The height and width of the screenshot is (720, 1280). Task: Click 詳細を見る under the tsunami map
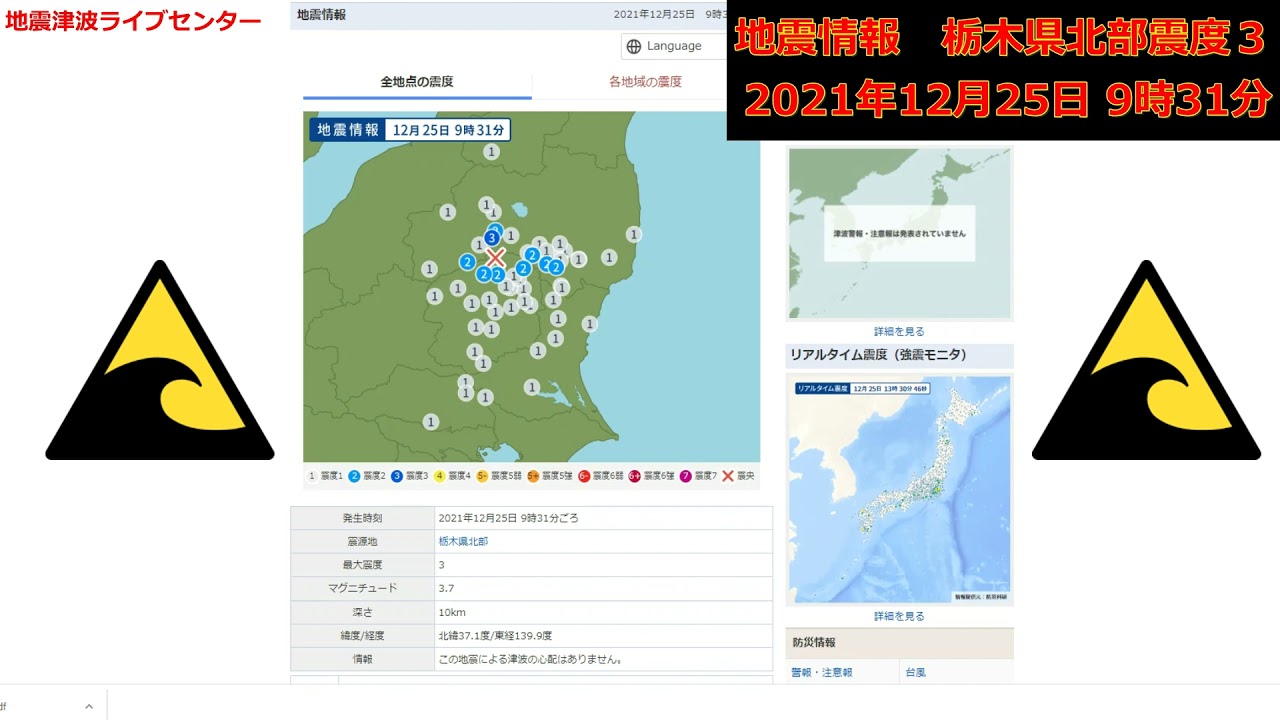tap(899, 331)
